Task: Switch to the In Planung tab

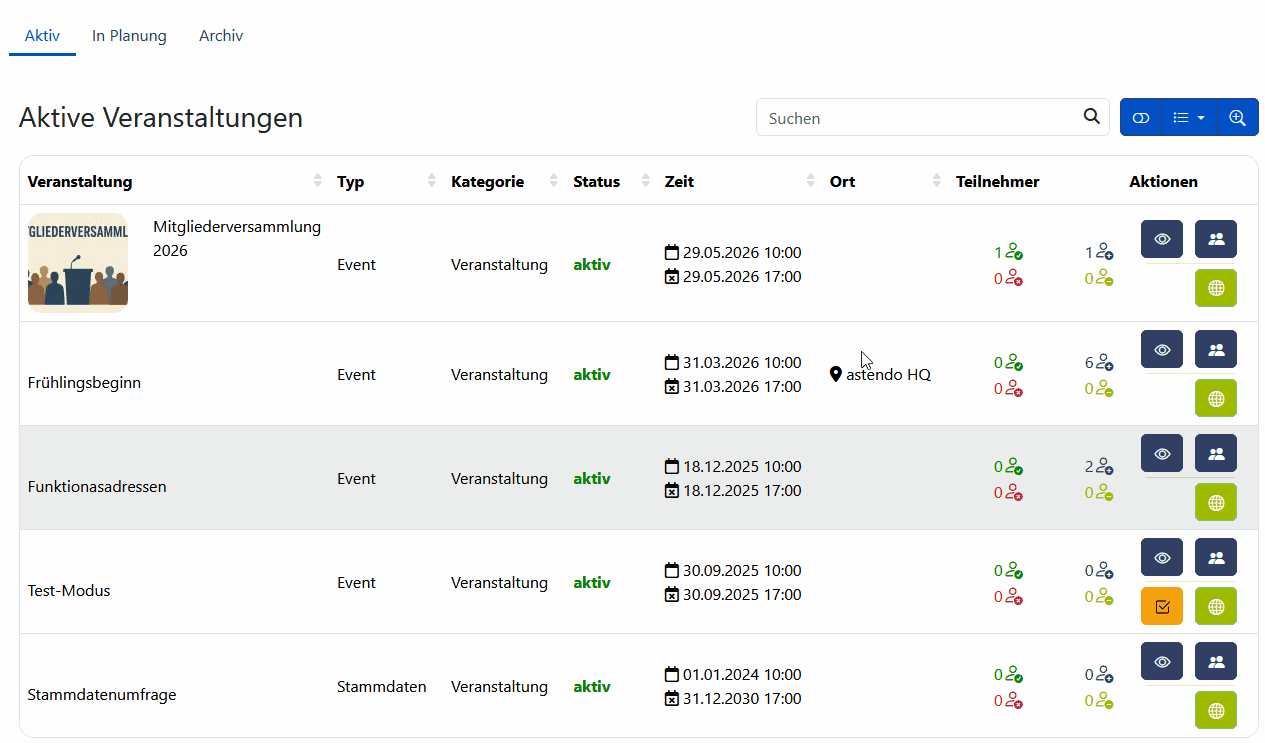Action: [129, 36]
